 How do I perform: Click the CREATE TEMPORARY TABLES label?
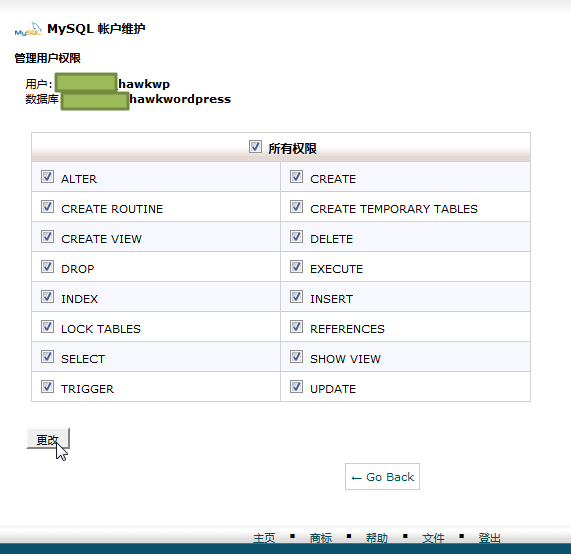394,209
